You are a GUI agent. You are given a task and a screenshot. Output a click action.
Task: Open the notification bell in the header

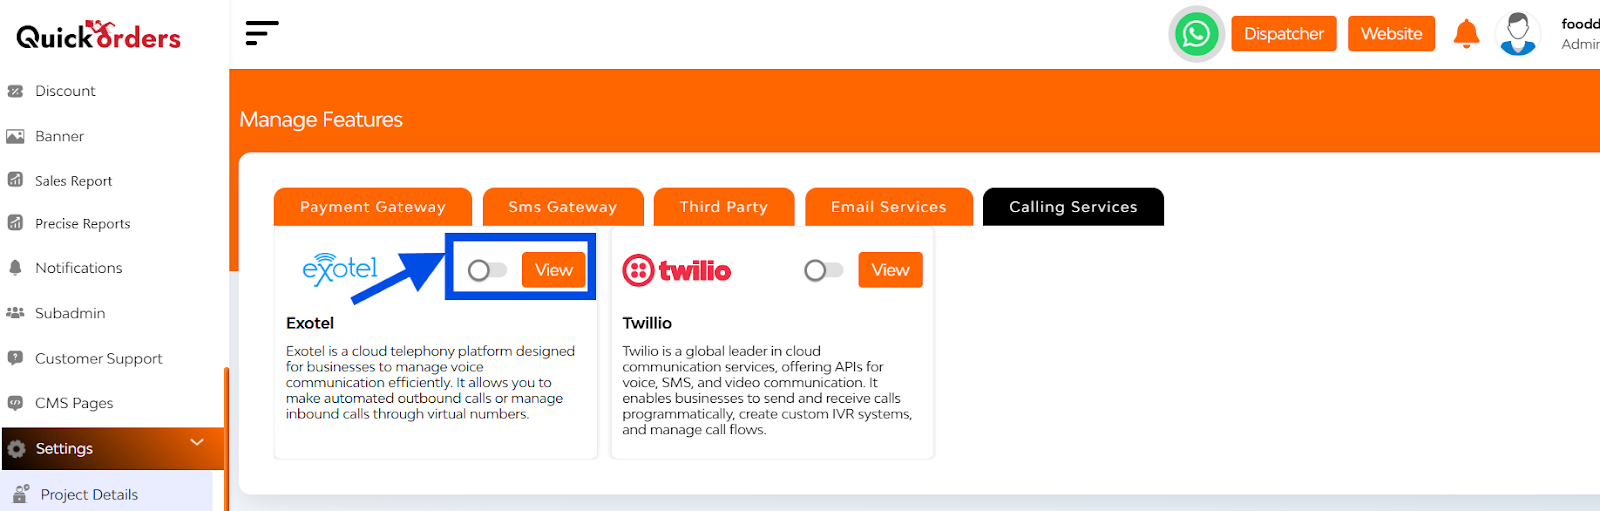1466,33
